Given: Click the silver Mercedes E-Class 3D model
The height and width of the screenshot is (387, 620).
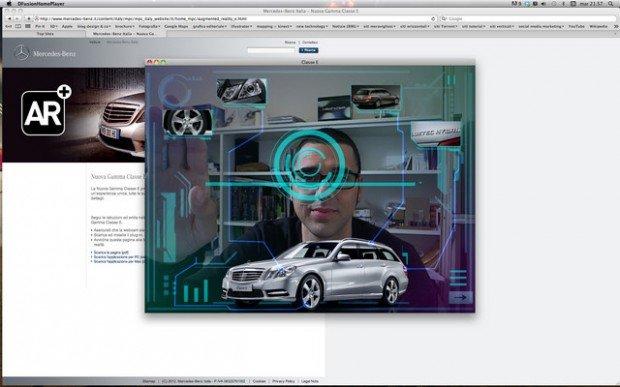Looking at the screenshot, I should [x=315, y=274].
